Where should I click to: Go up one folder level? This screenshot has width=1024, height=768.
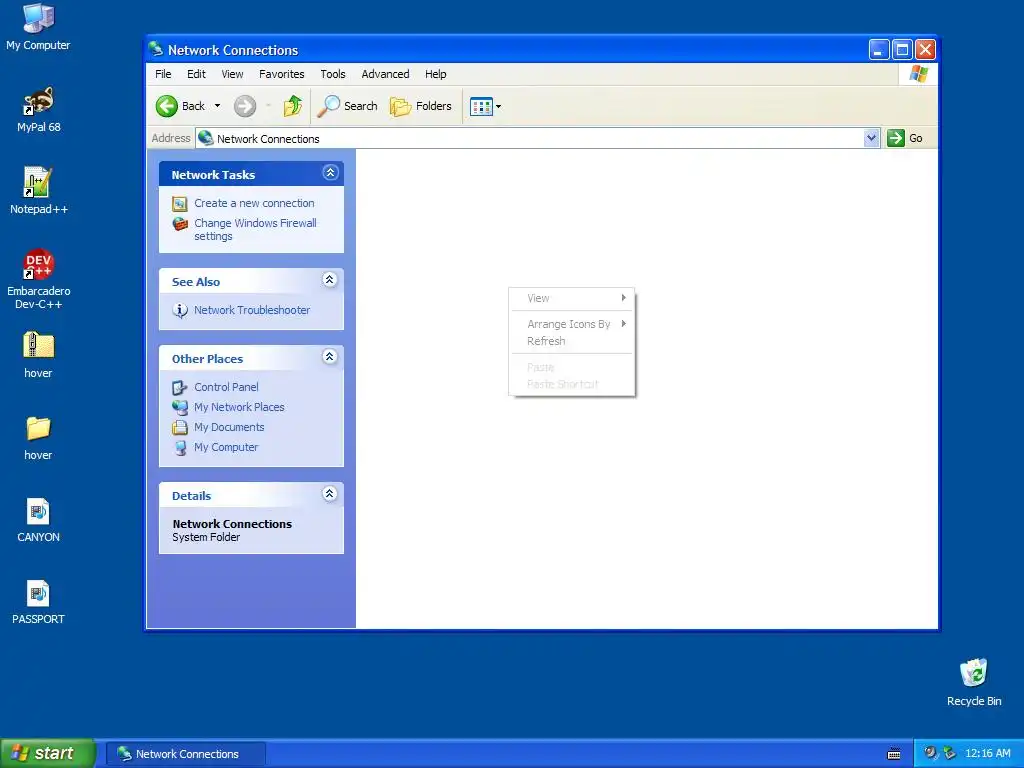(293, 106)
